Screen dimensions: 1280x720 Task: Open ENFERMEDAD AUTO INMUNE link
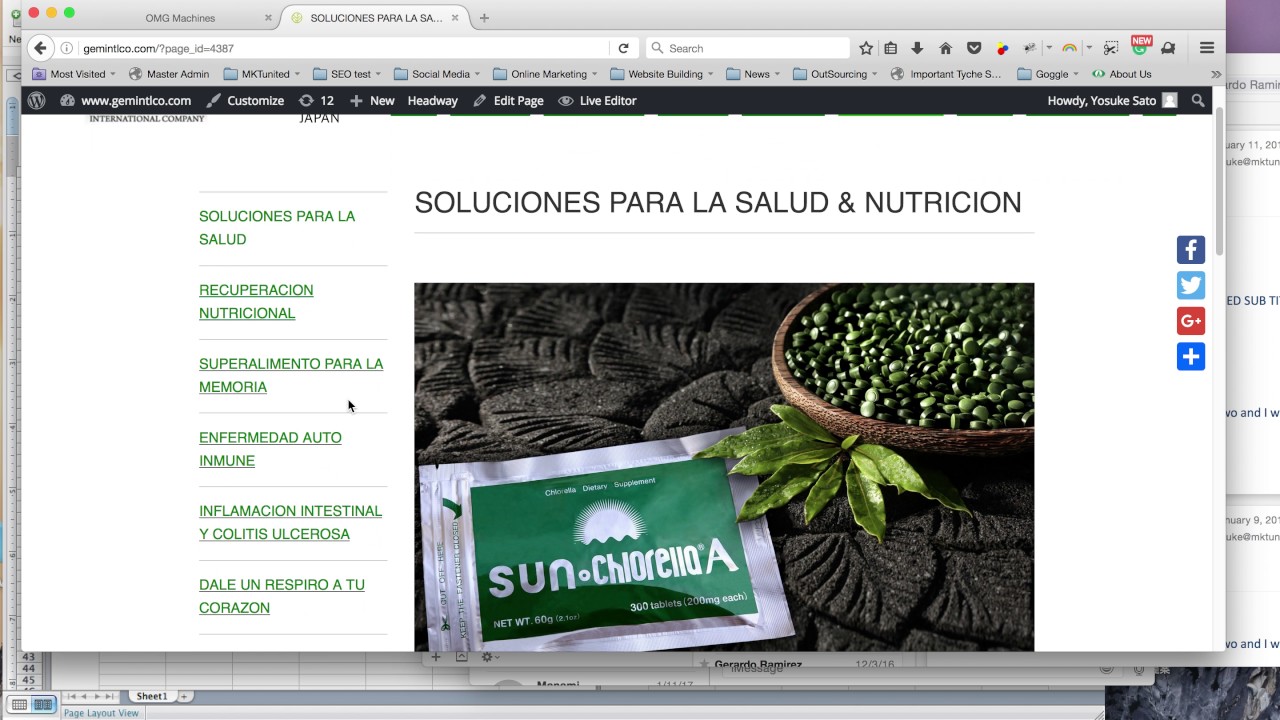tap(270, 449)
